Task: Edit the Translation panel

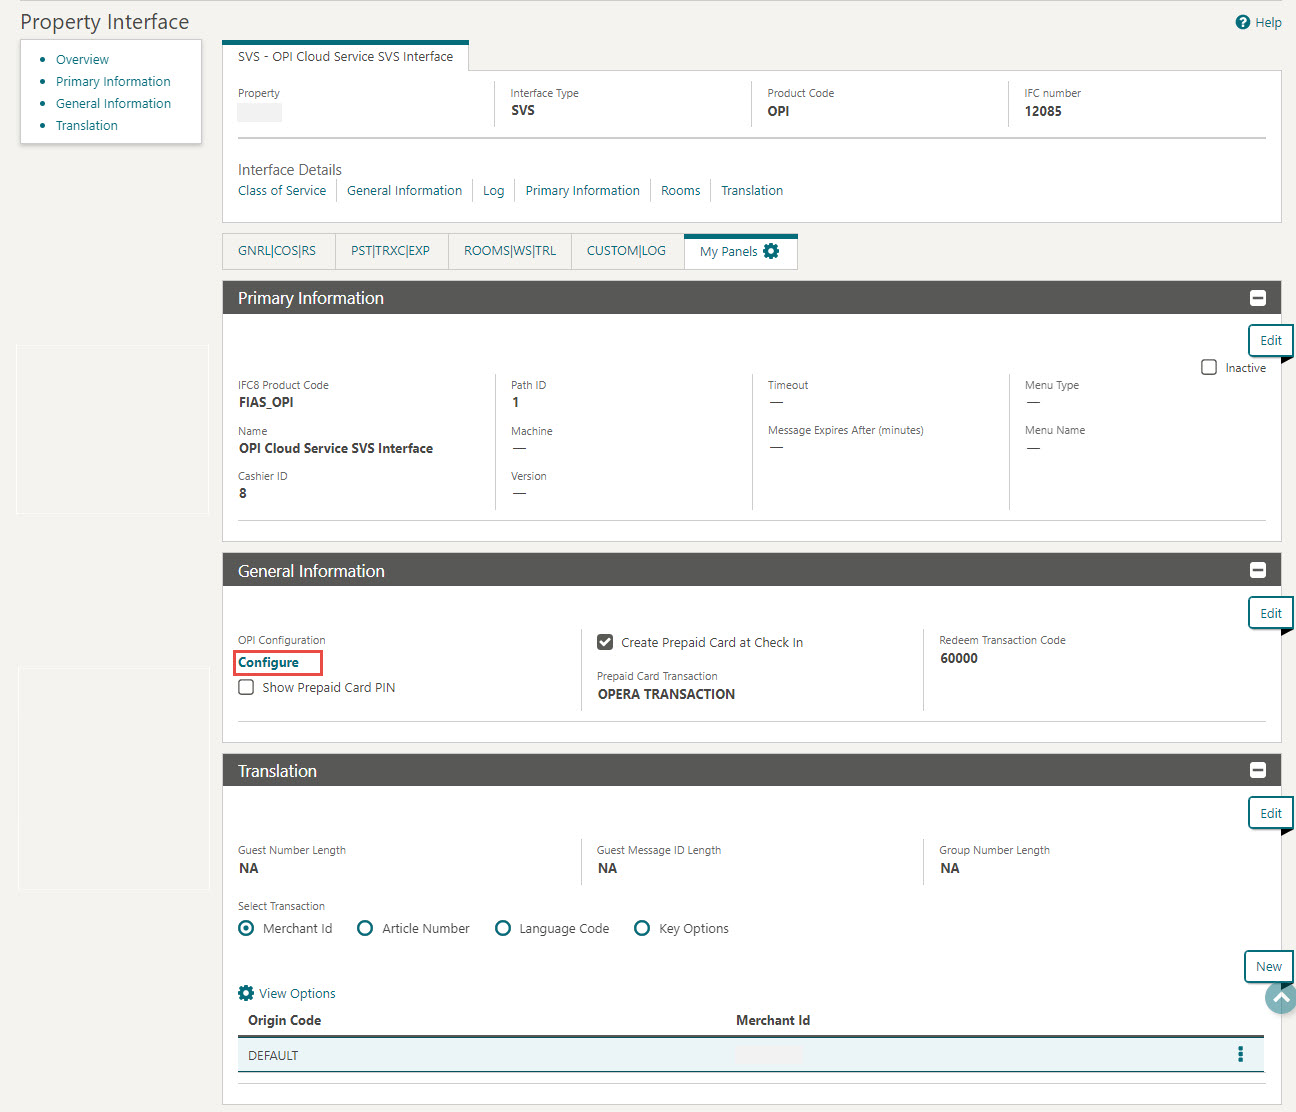Action: (1271, 813)
